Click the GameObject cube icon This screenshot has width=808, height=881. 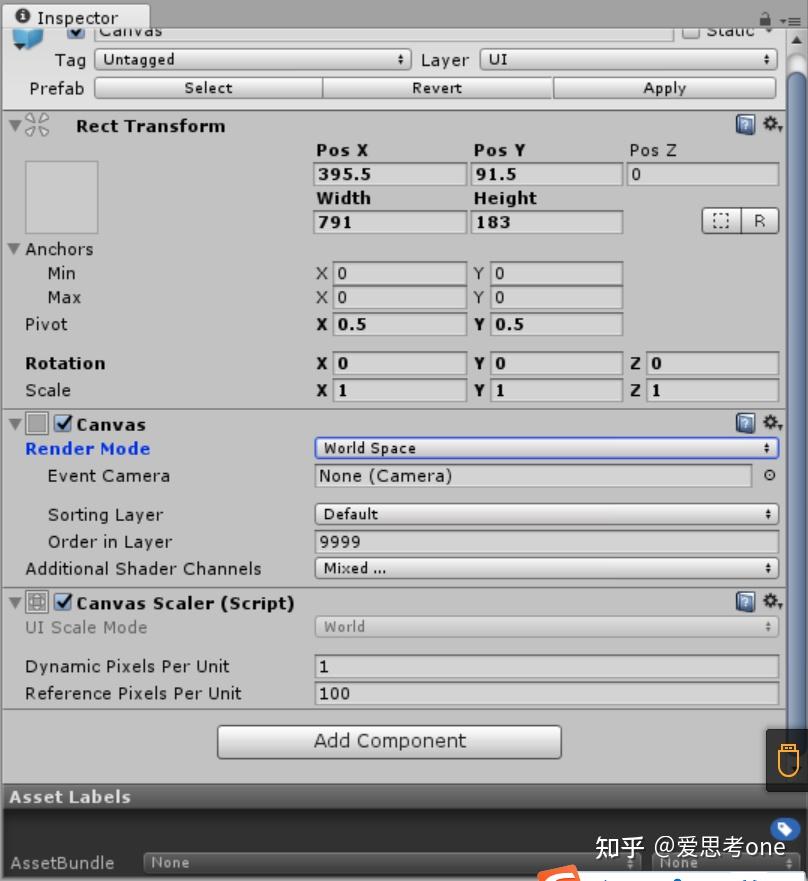tap(28, 38)
